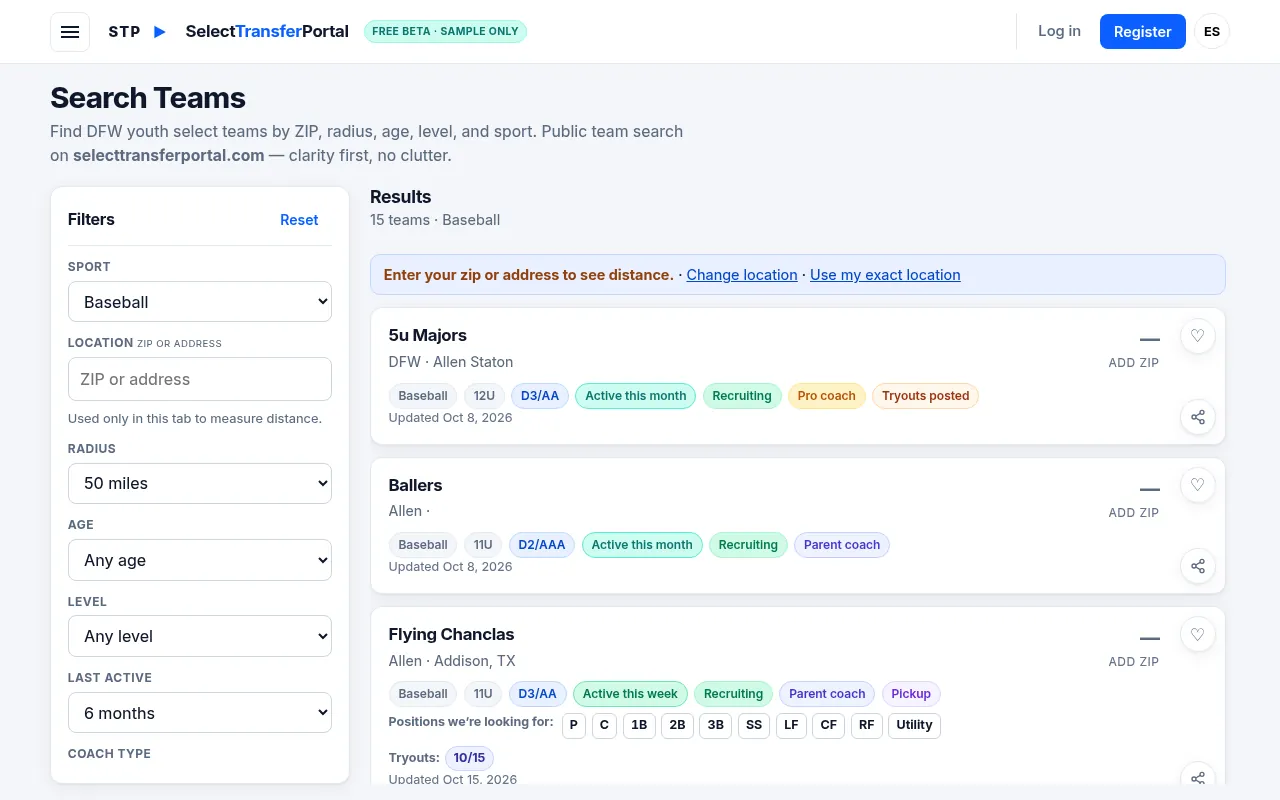Image resolution: width=1280 pixels, height=800 pixels.
Task: Open the Flying Chanclas team title
Action: pos(451,634)
